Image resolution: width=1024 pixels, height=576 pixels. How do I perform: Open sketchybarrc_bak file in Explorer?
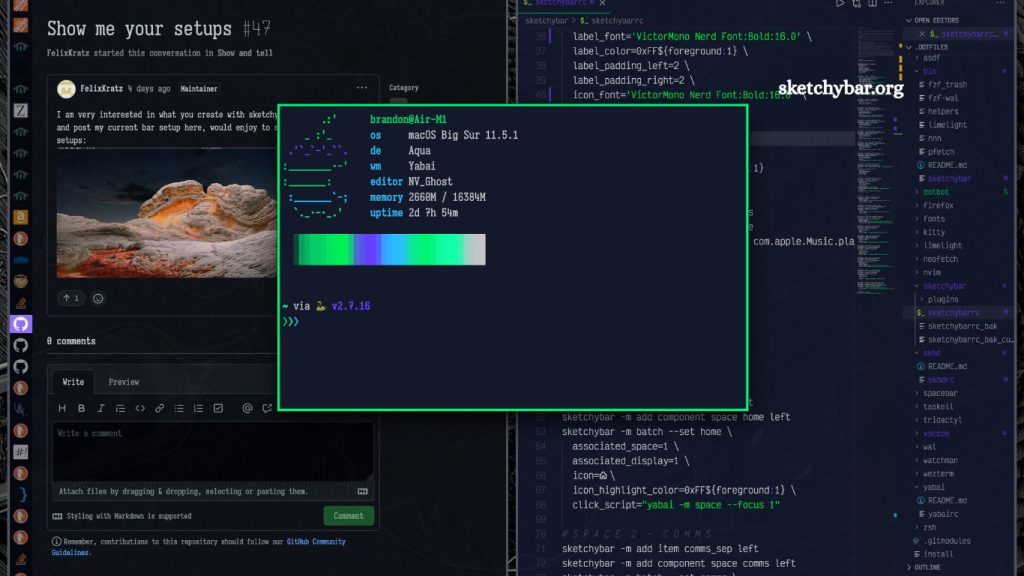(x=962, y=326)
